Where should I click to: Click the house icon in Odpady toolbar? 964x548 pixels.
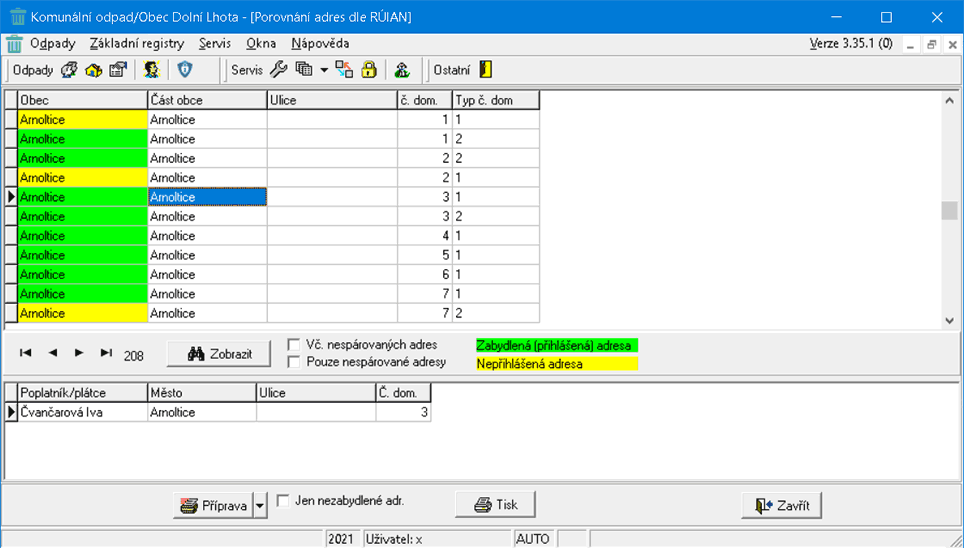click(x=94, y=70)
